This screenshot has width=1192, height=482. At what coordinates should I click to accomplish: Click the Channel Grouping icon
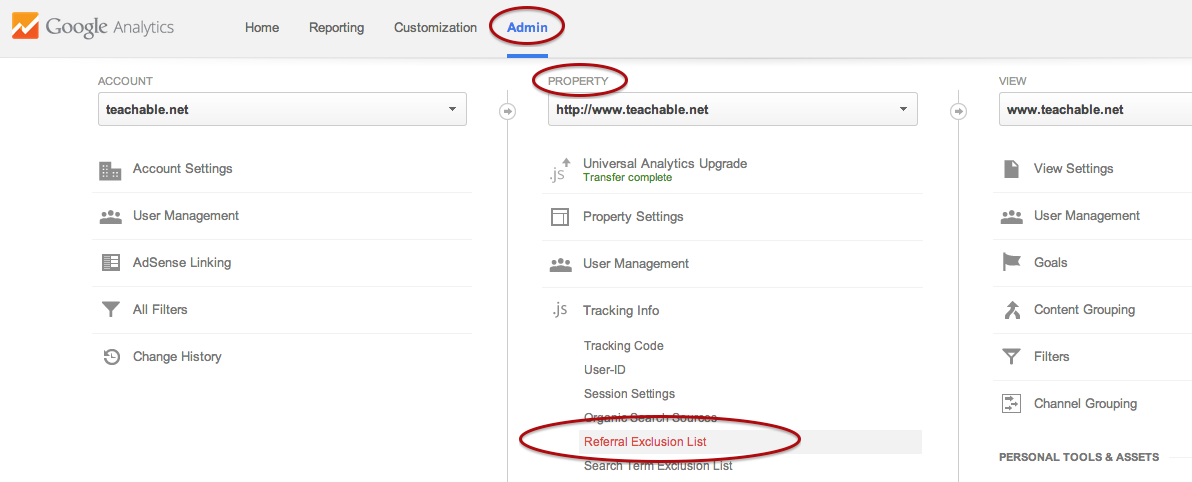click(1011, 404)
